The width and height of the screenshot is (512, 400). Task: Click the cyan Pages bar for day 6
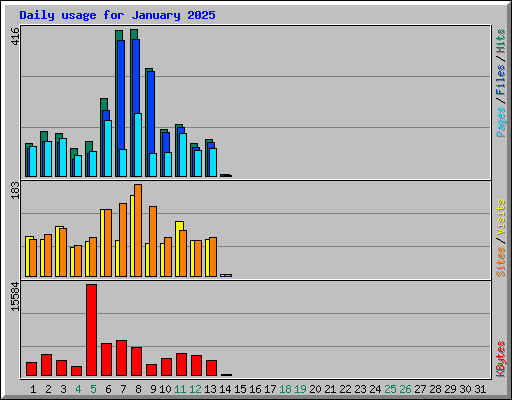pos(108,148)
